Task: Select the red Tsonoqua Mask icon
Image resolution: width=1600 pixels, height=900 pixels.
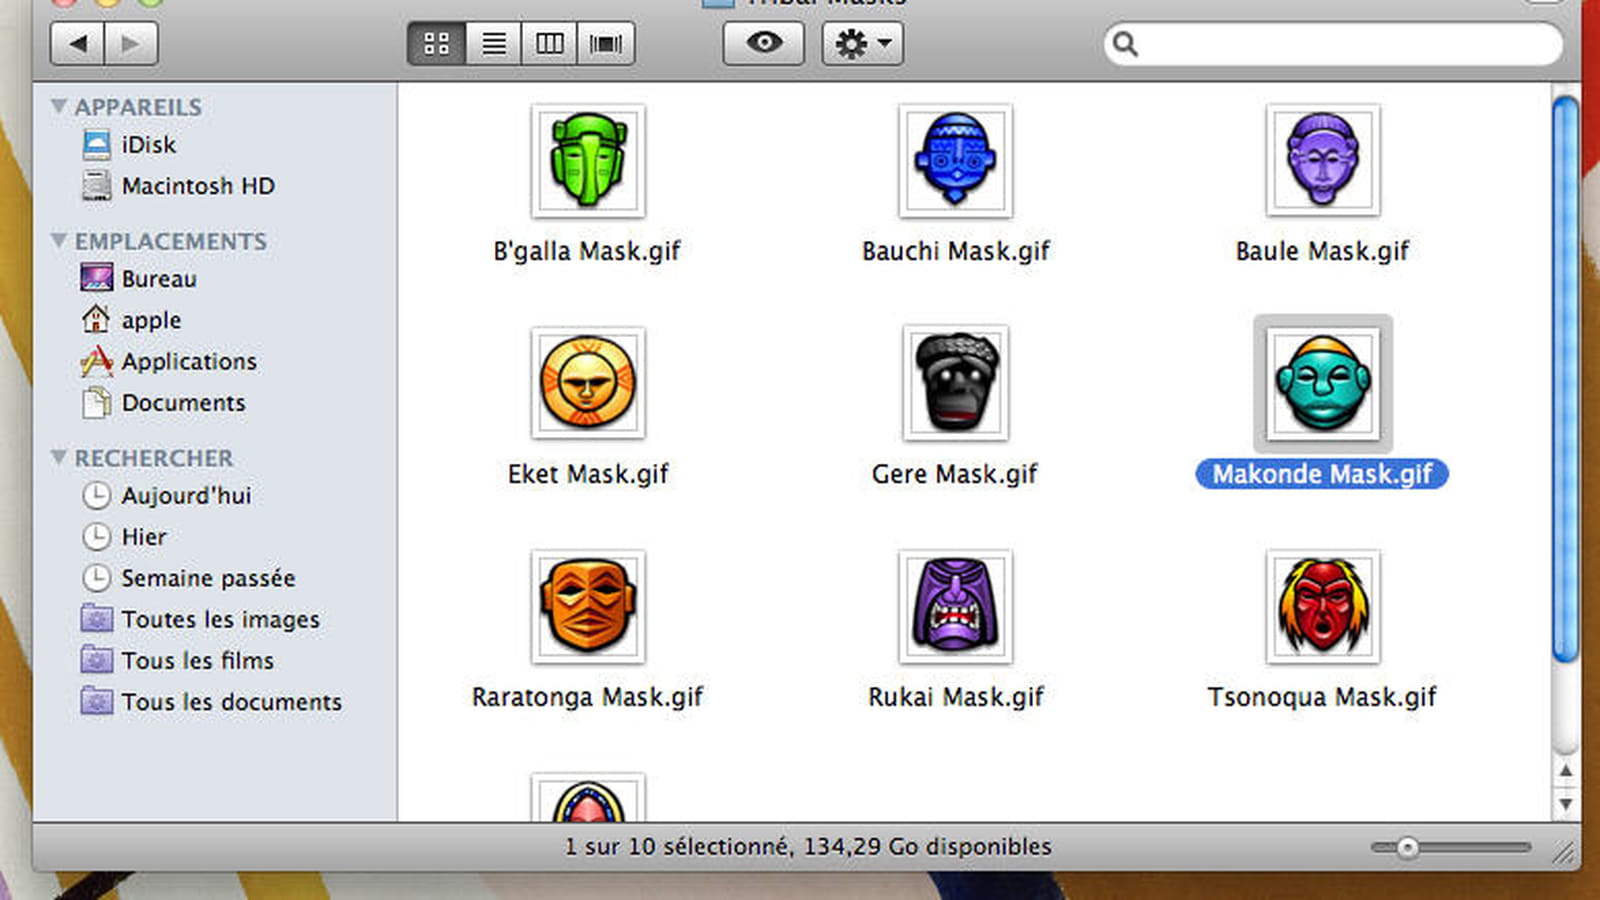Action: 1322,606
